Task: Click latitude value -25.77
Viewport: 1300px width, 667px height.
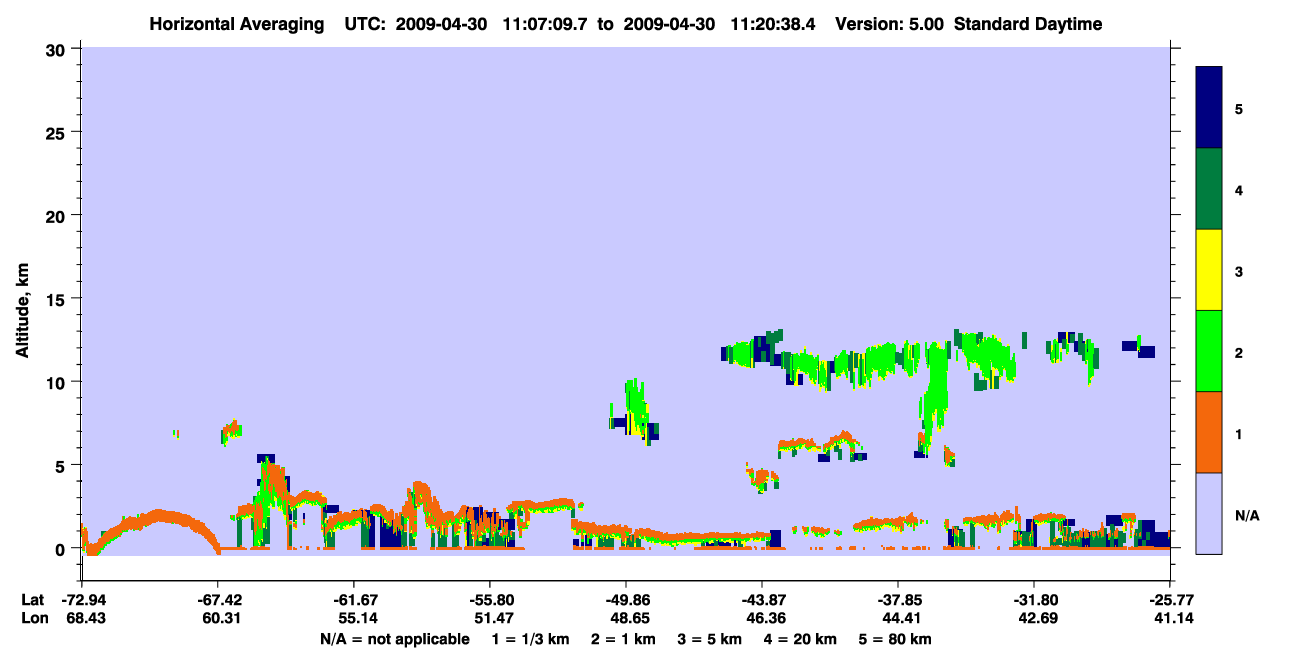Action: coord(1170,600)
